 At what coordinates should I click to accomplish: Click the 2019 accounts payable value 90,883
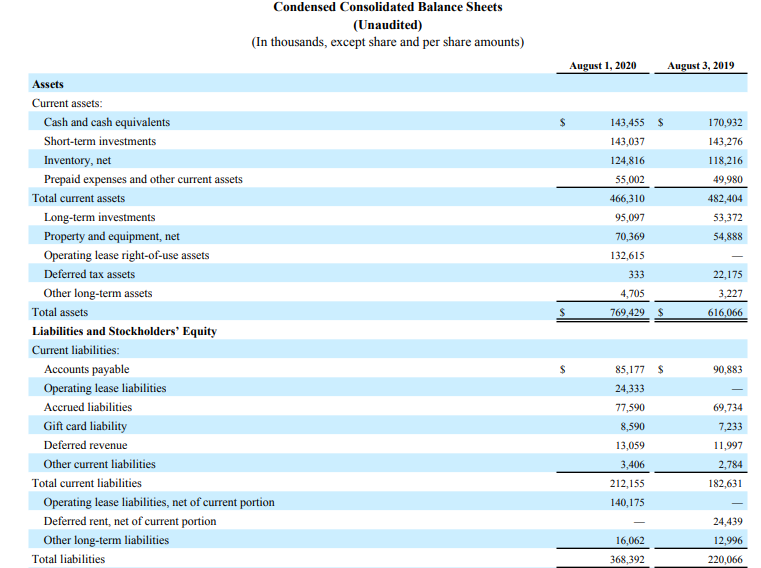tap(727, 369)
